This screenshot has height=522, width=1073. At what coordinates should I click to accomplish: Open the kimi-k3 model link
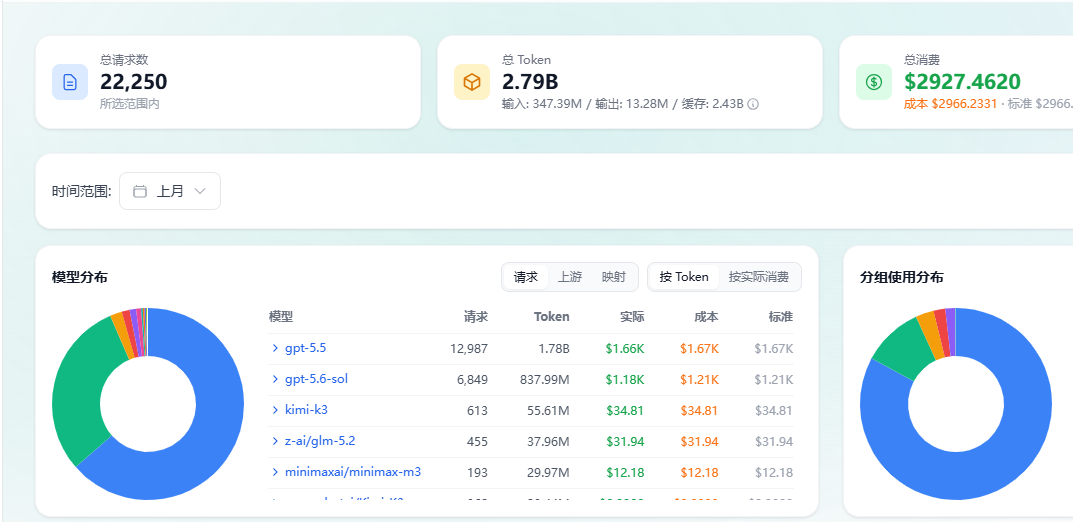305,410
